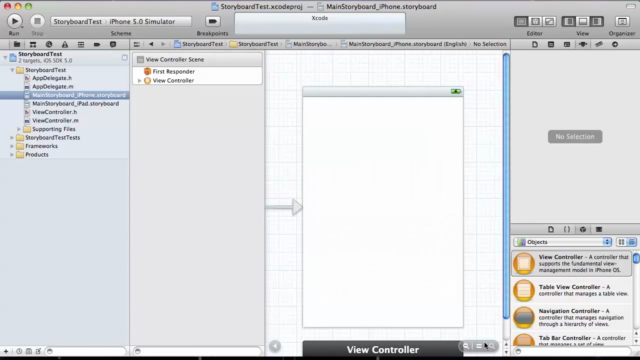The image size is (640, 360).
Task: Zoom out the storyboard canvas
Action: tap(466, 346)
